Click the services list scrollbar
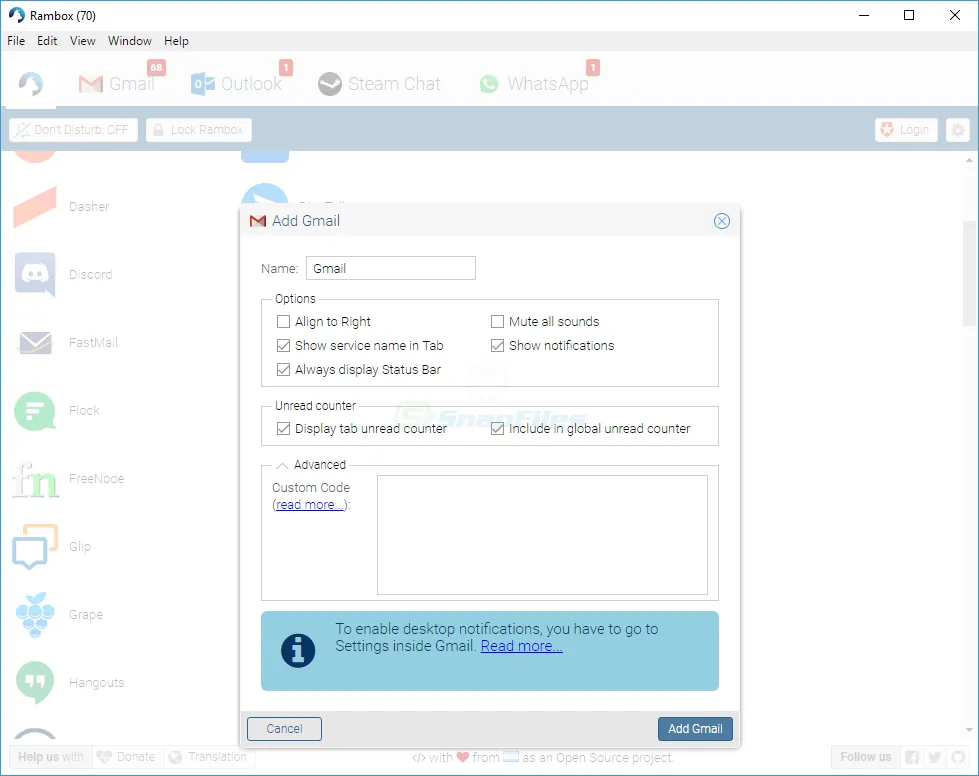Image resolution: width=979 pixels, height=776 pixels. tap(969, 273)
